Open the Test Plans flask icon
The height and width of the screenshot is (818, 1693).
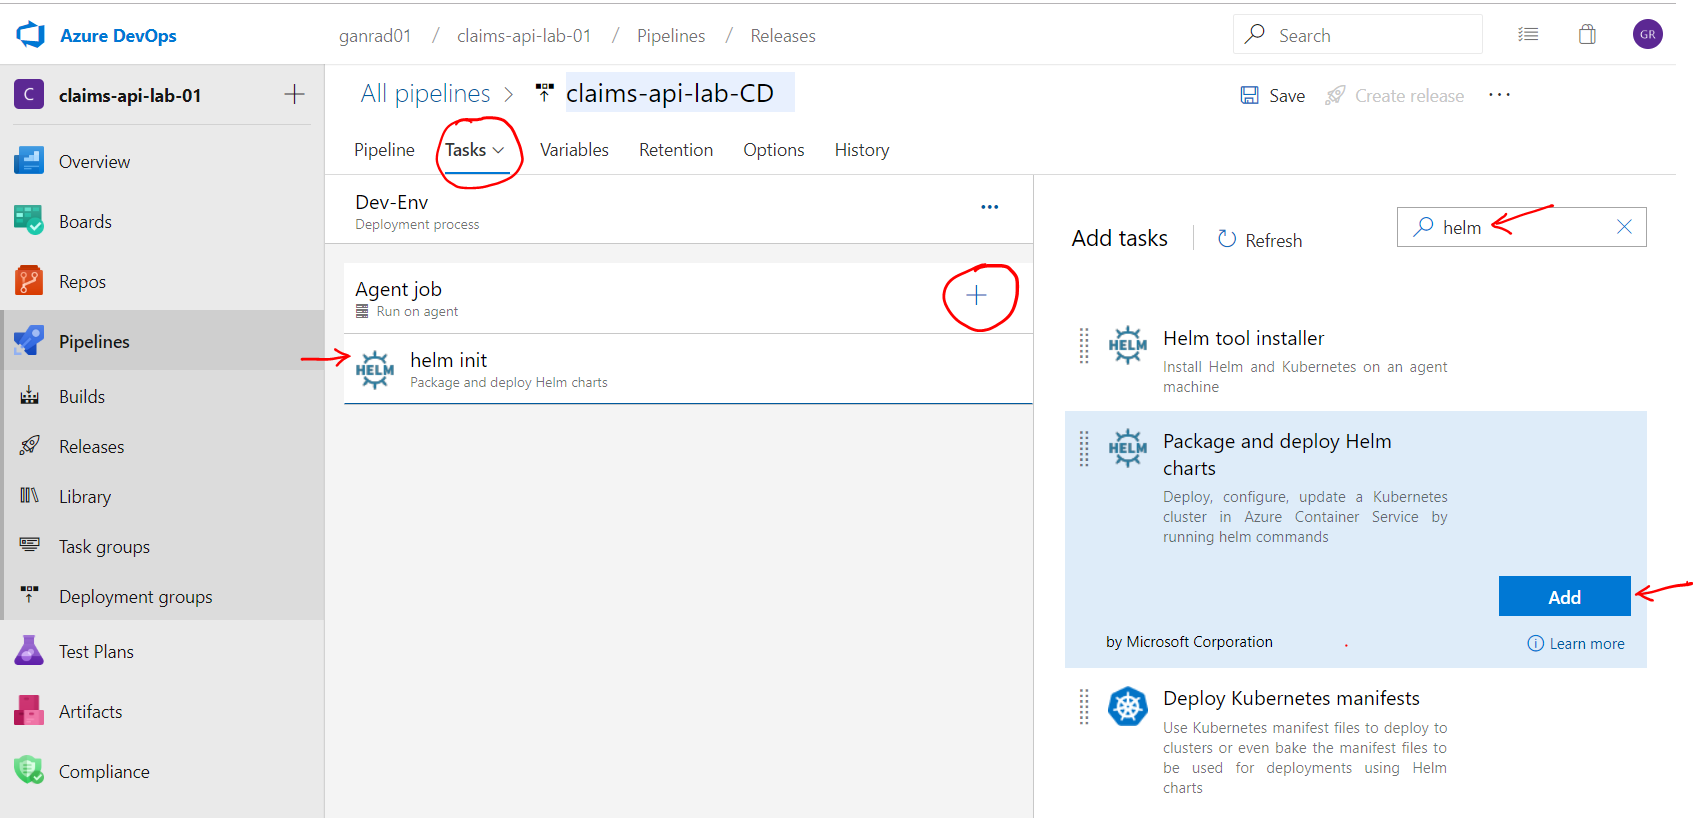point(29,651)
